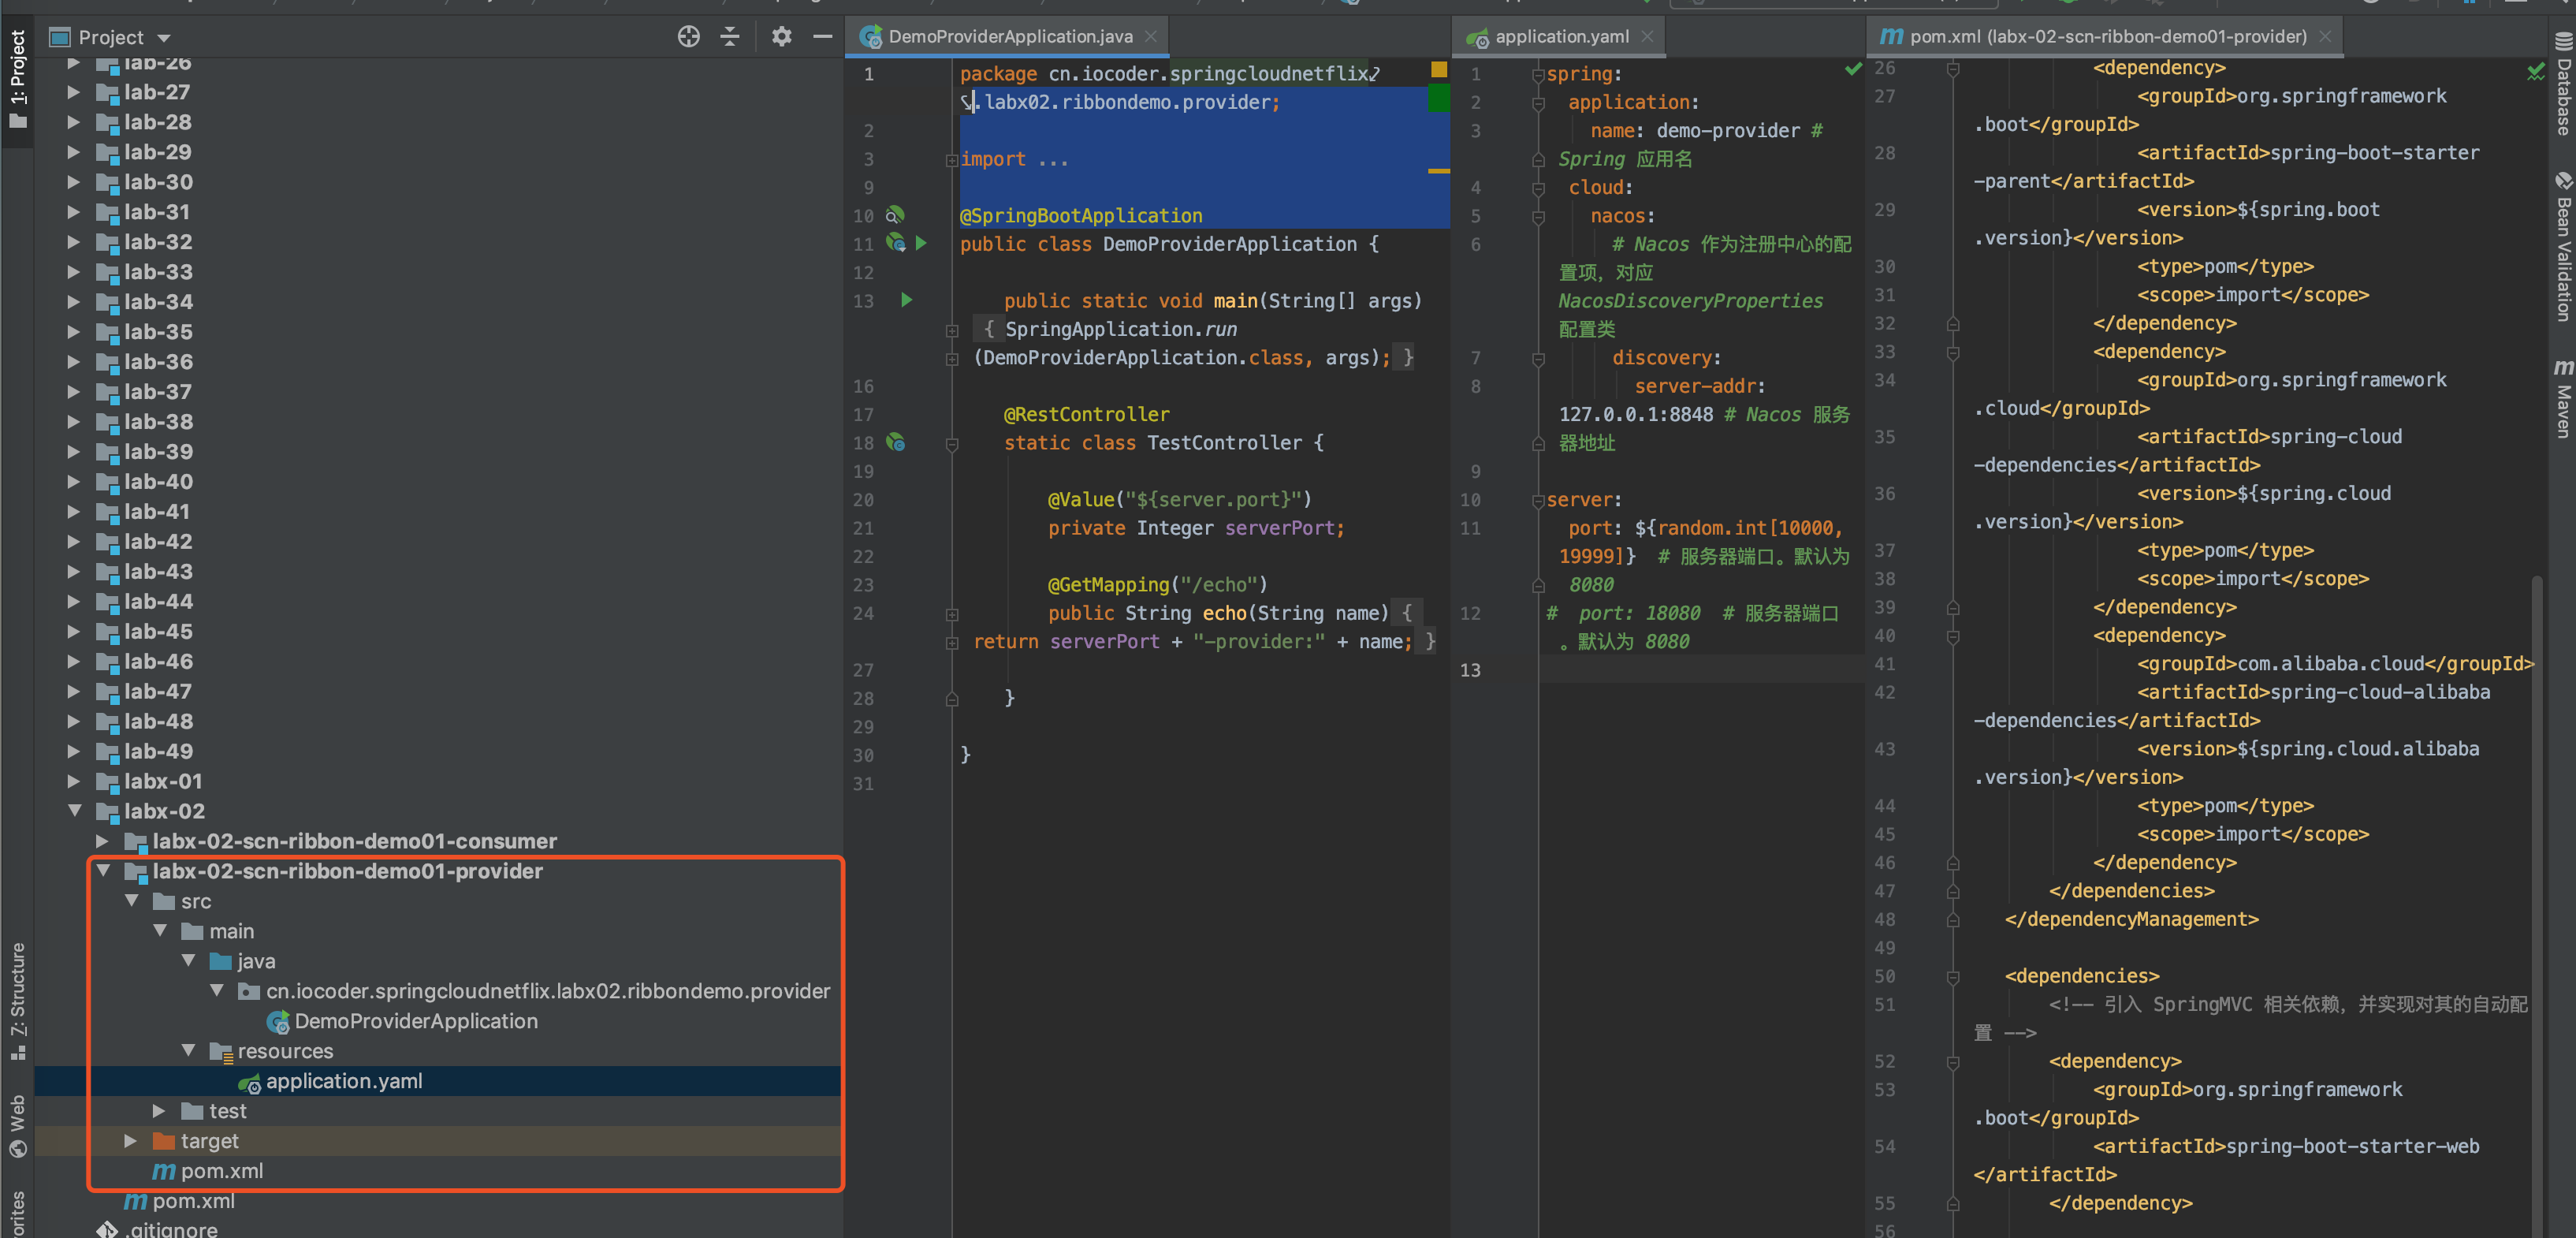This screenshot has height=1238, width=2576.
Task: Expand the folded import block
Action: pyautogui.click(x=952, y=160)
